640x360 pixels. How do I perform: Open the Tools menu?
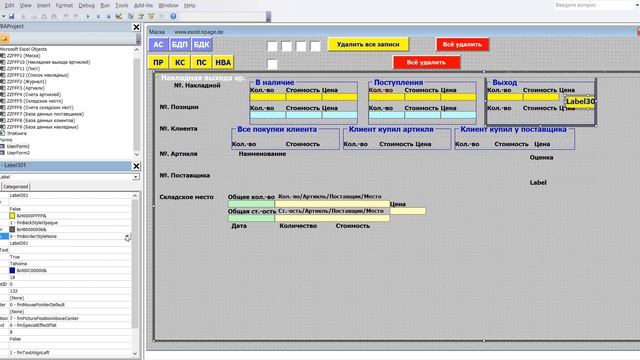(x=122, y=5)
